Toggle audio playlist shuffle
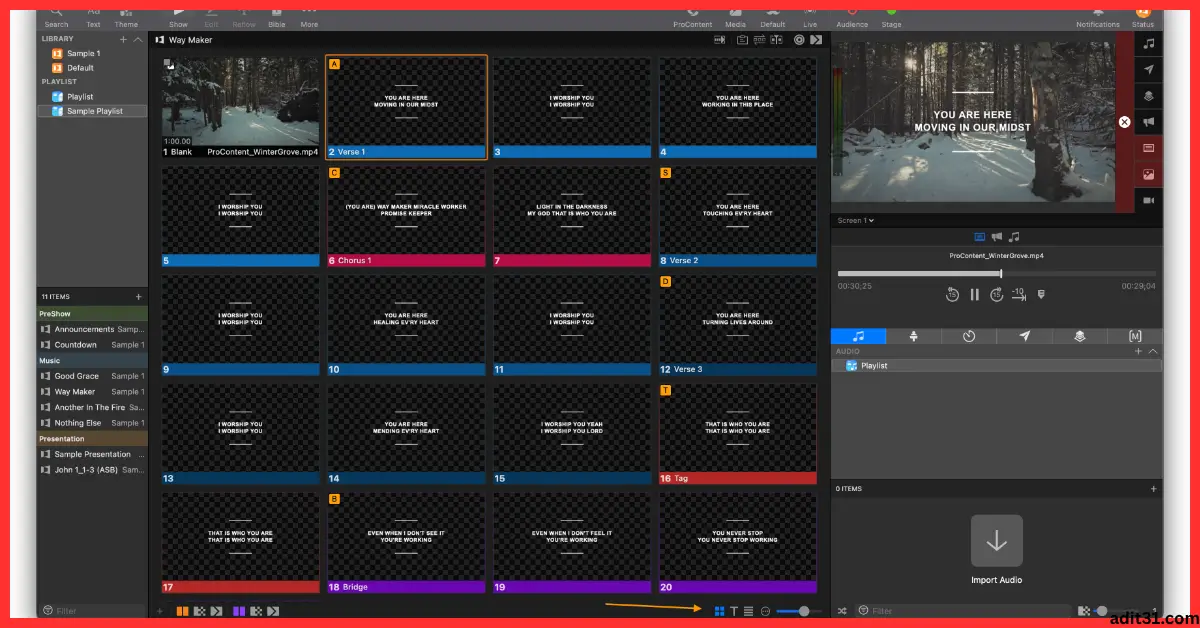Screen dimensions: 1200x628 tap(842, 611)
